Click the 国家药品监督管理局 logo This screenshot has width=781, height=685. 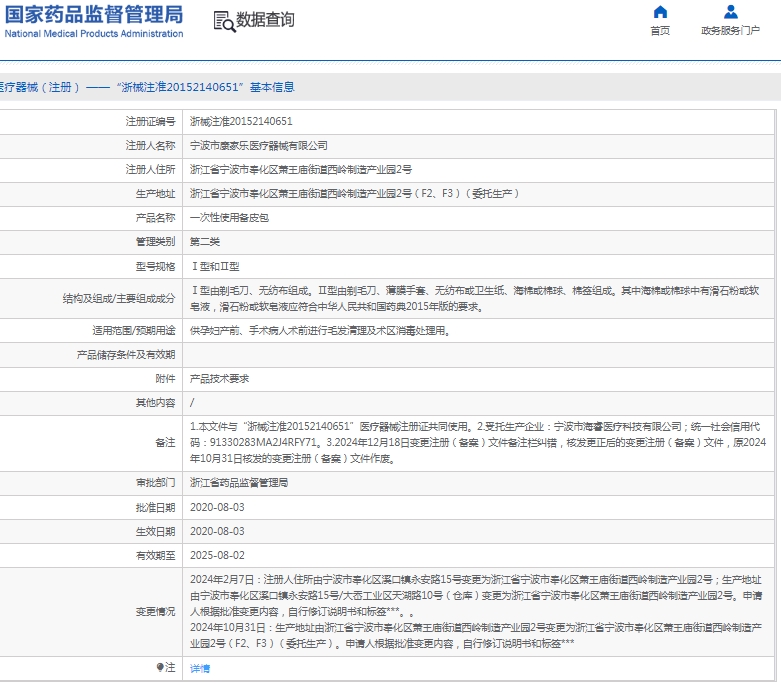tap(93, 14)
